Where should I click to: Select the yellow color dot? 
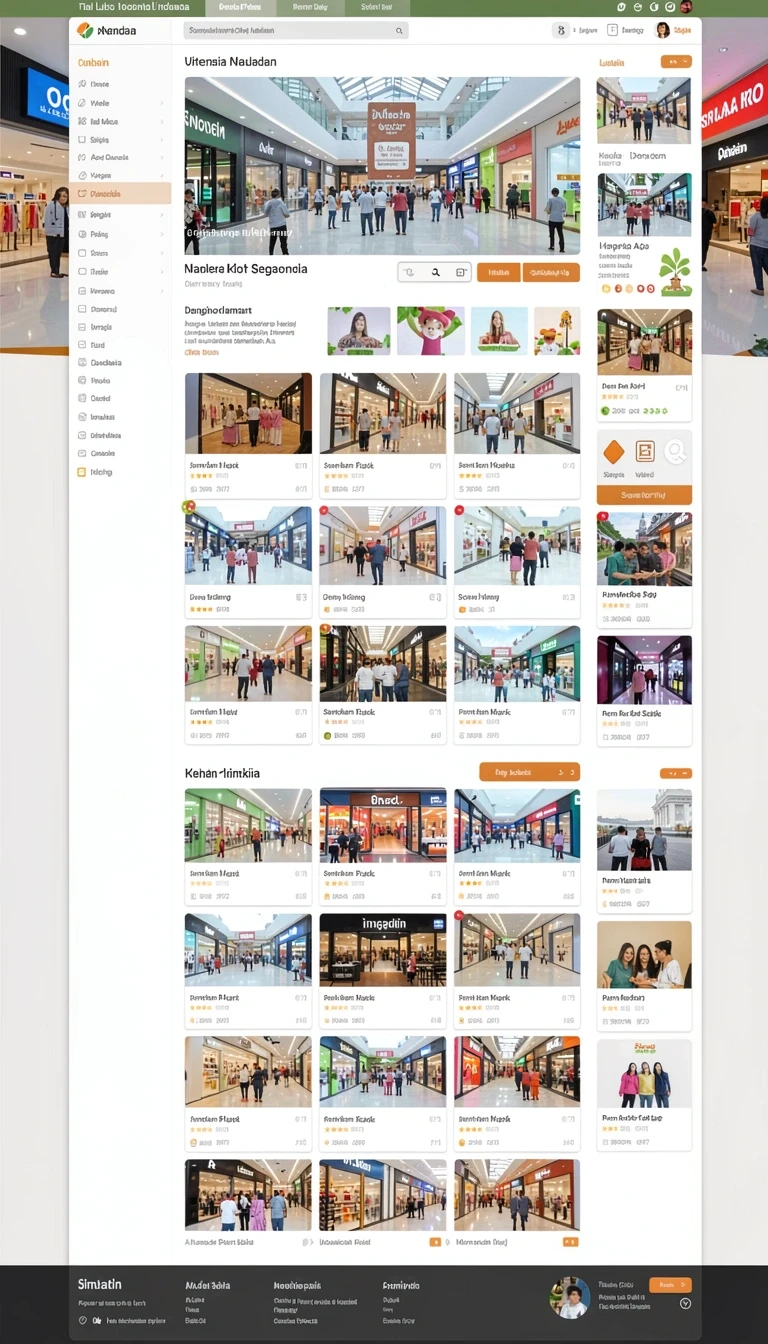606,289
